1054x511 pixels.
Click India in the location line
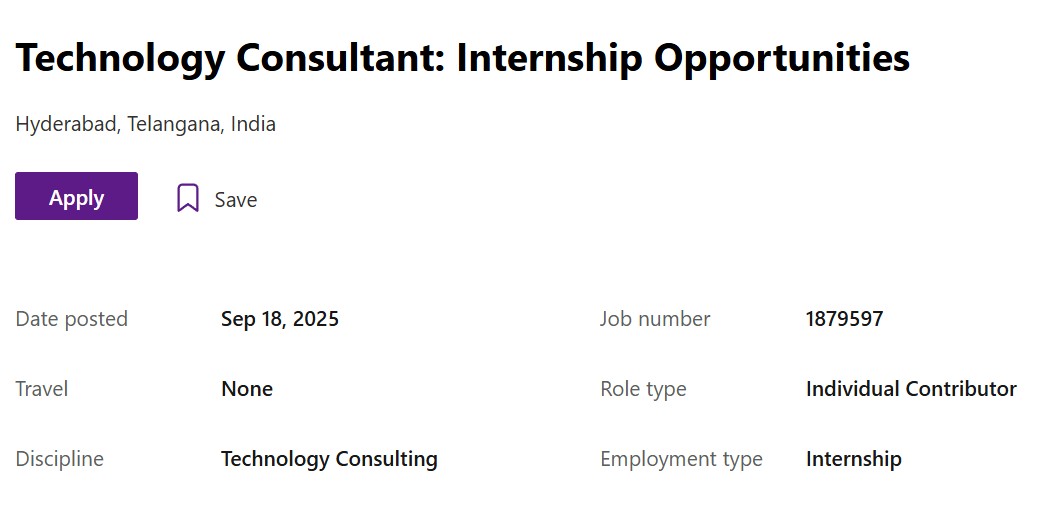[253, 125]
